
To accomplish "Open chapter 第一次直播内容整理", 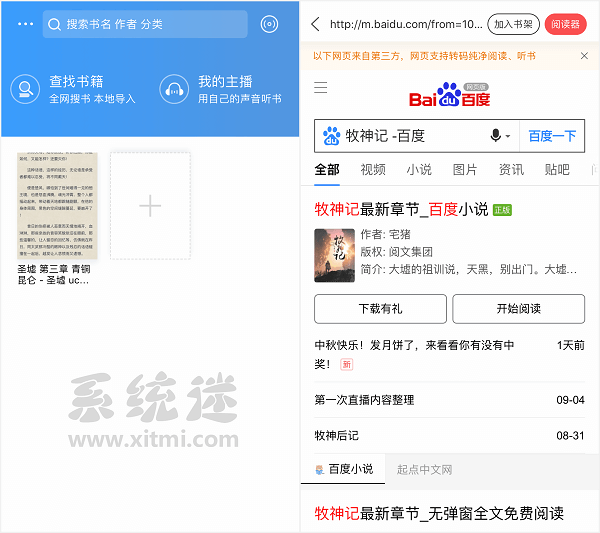I will pyautogui.click(x=364, y=400).
